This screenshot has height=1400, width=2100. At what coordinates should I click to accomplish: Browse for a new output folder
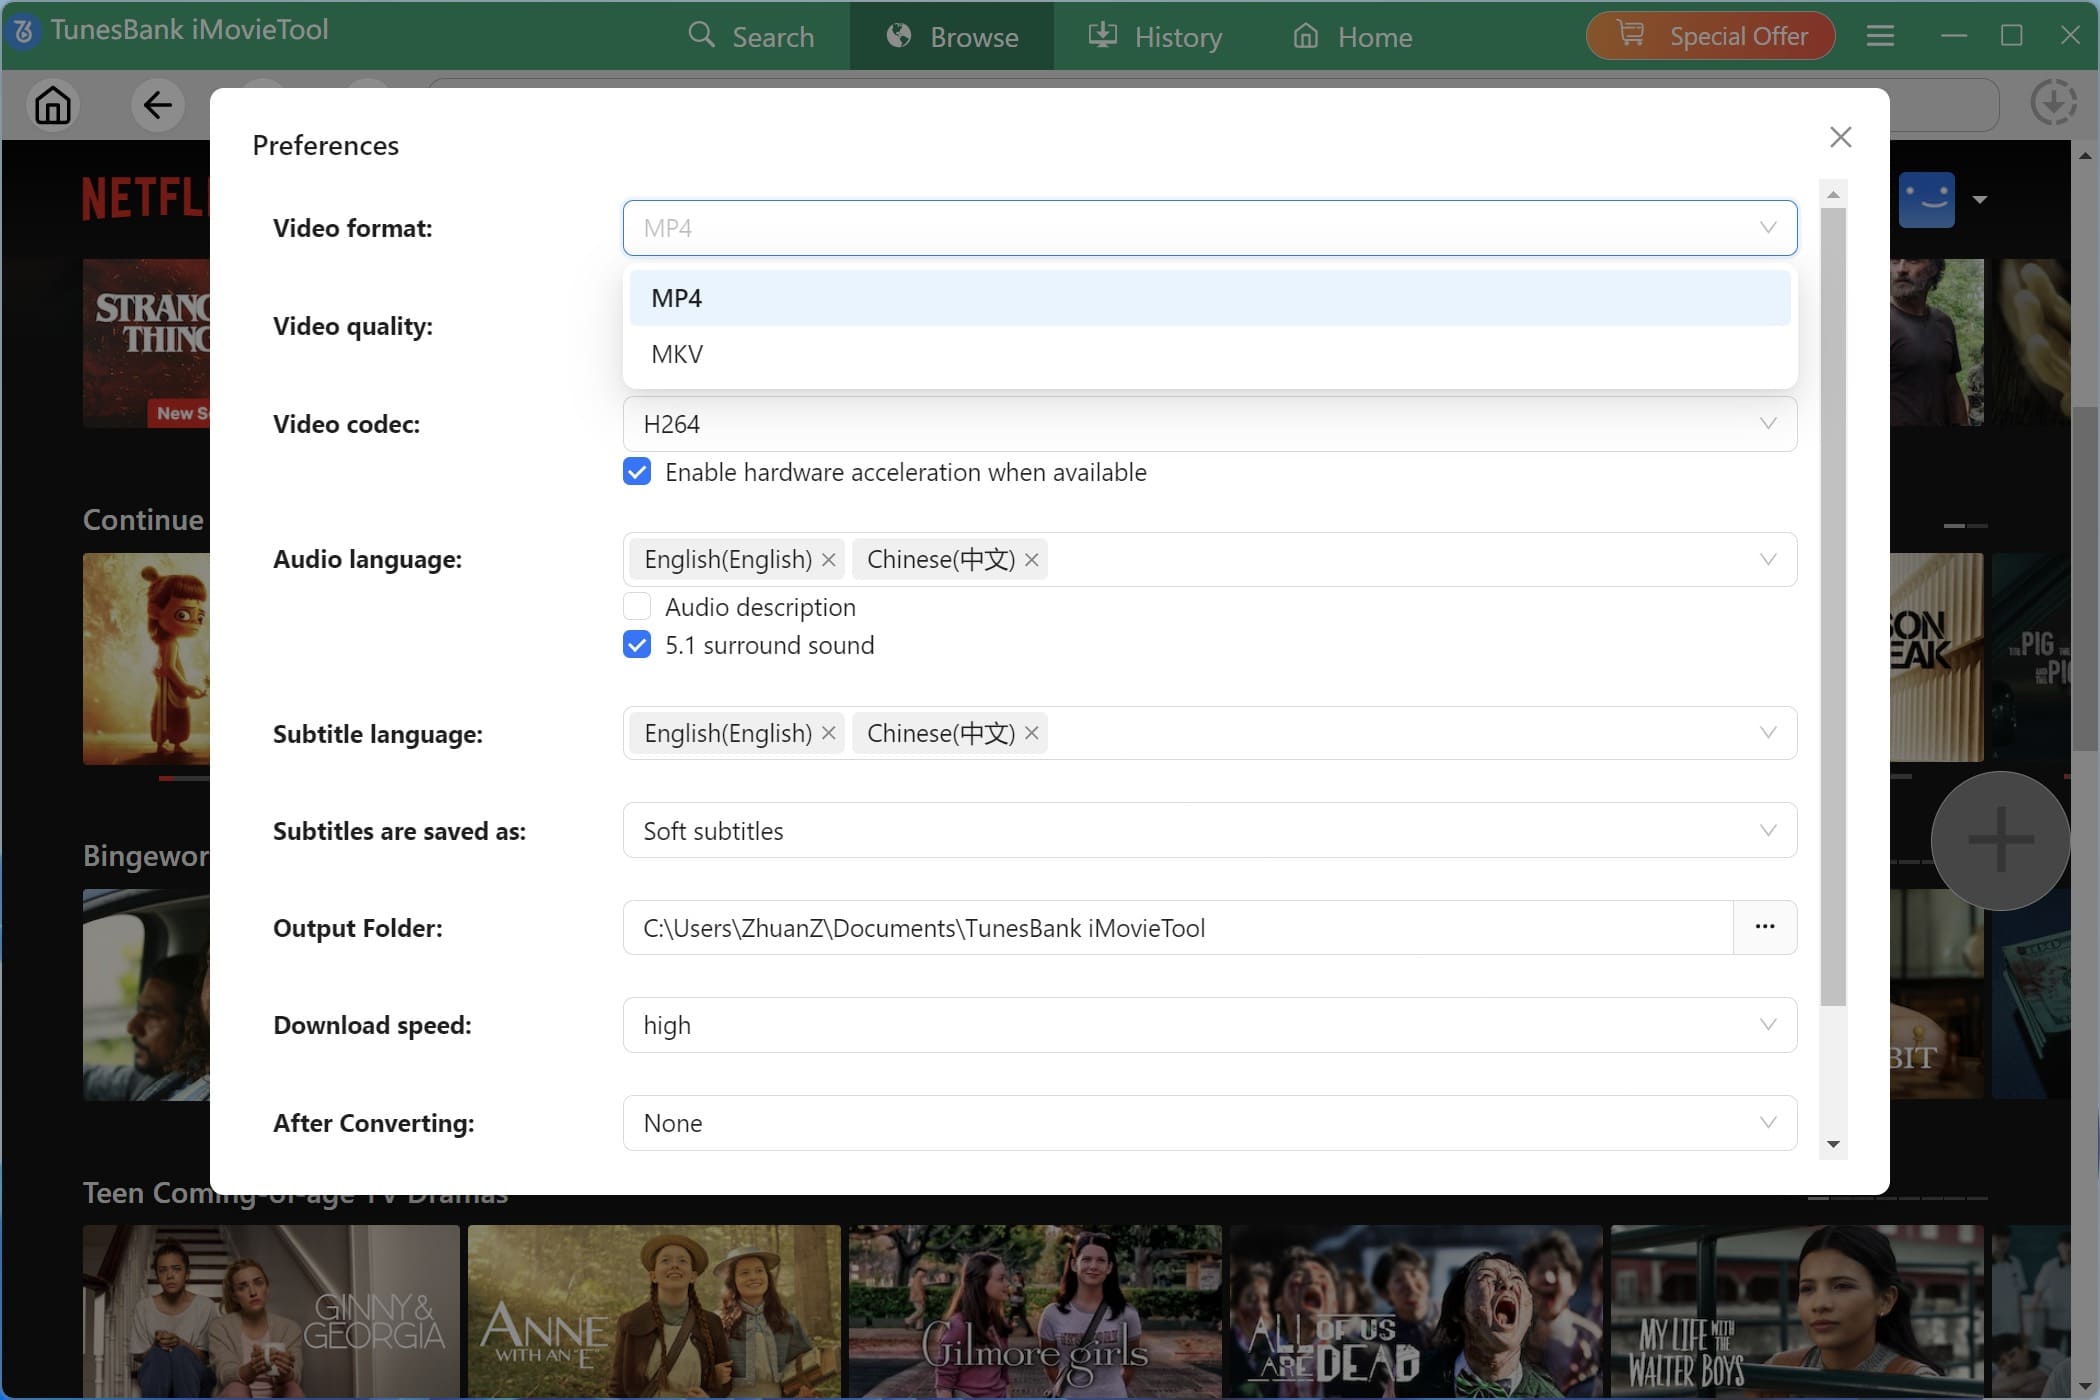1765,927
